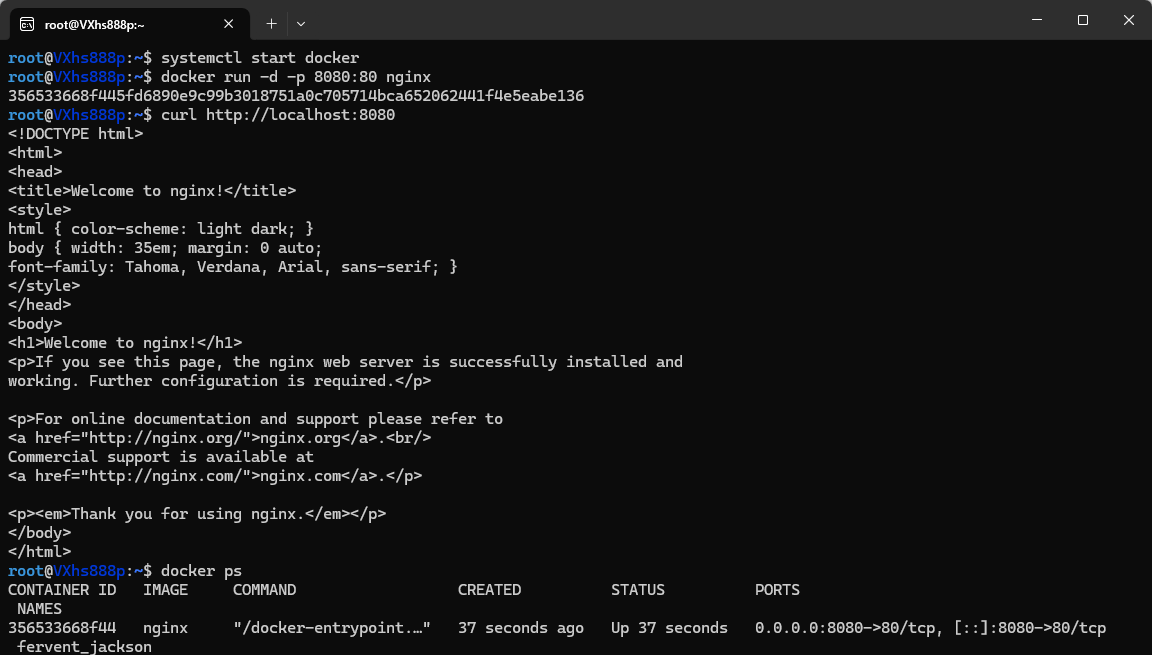The image size is (1152, 655).
Task: Maximize the terminal window
Action: (x=1082, y=20)
